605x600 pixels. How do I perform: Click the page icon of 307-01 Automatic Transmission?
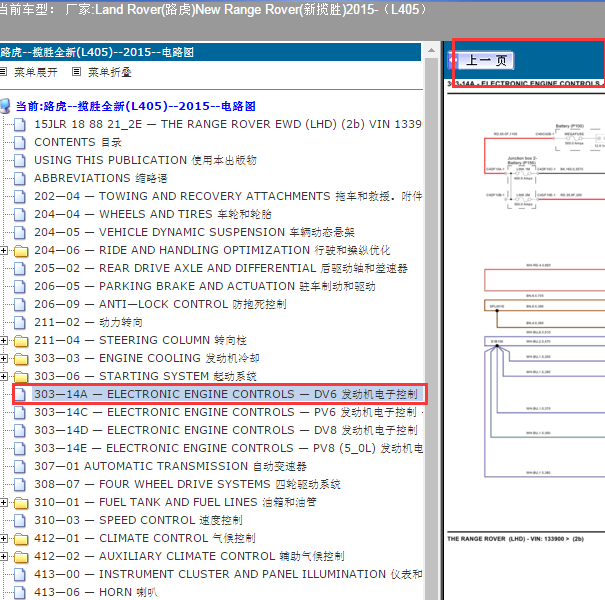[20, 466]
